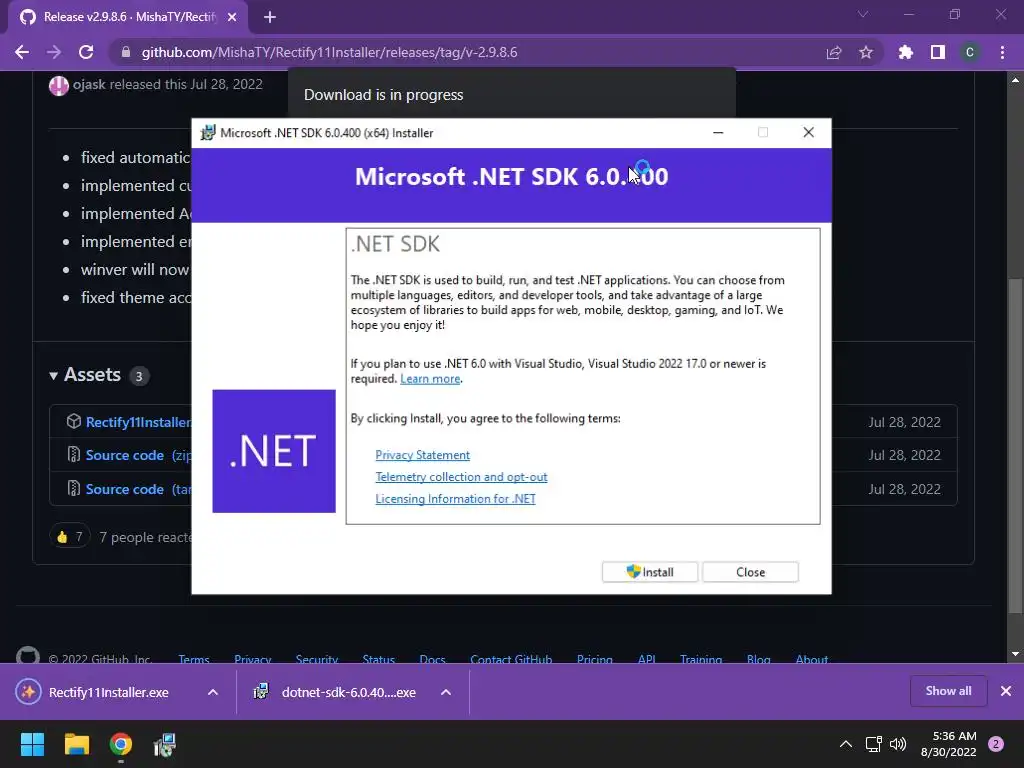This screenshot has width=1024, height=768.
Task: Reload the GitHub release page
Action: (86, 52)
